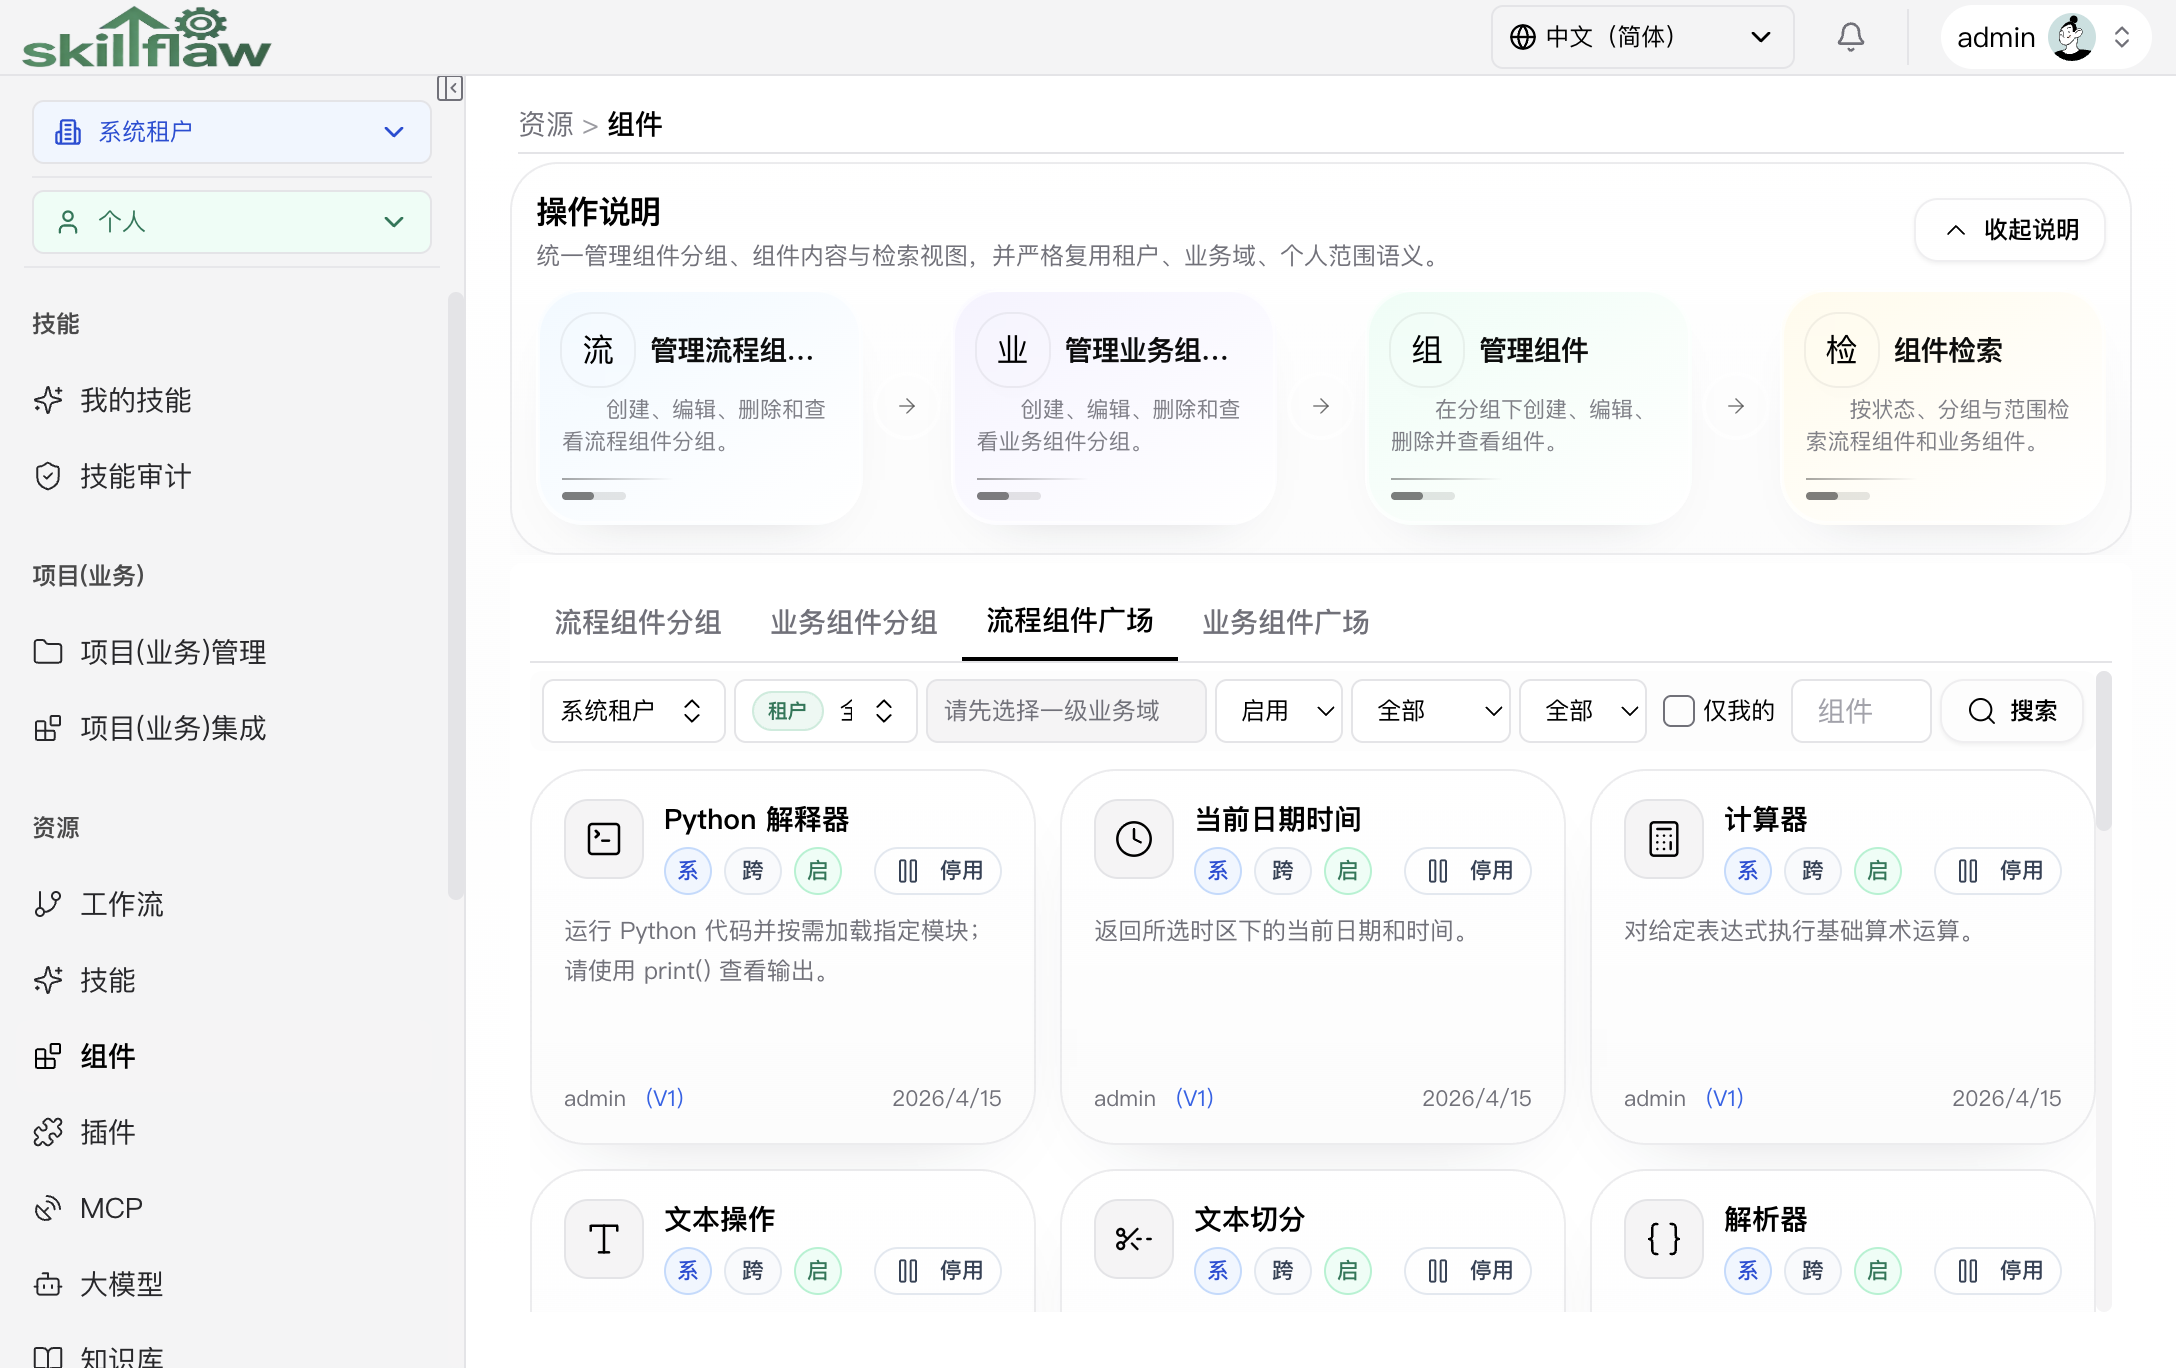Open second 全部 filter dropdown
This screenshot has width=2176, height=1368.
click(x=1582, y=711)
